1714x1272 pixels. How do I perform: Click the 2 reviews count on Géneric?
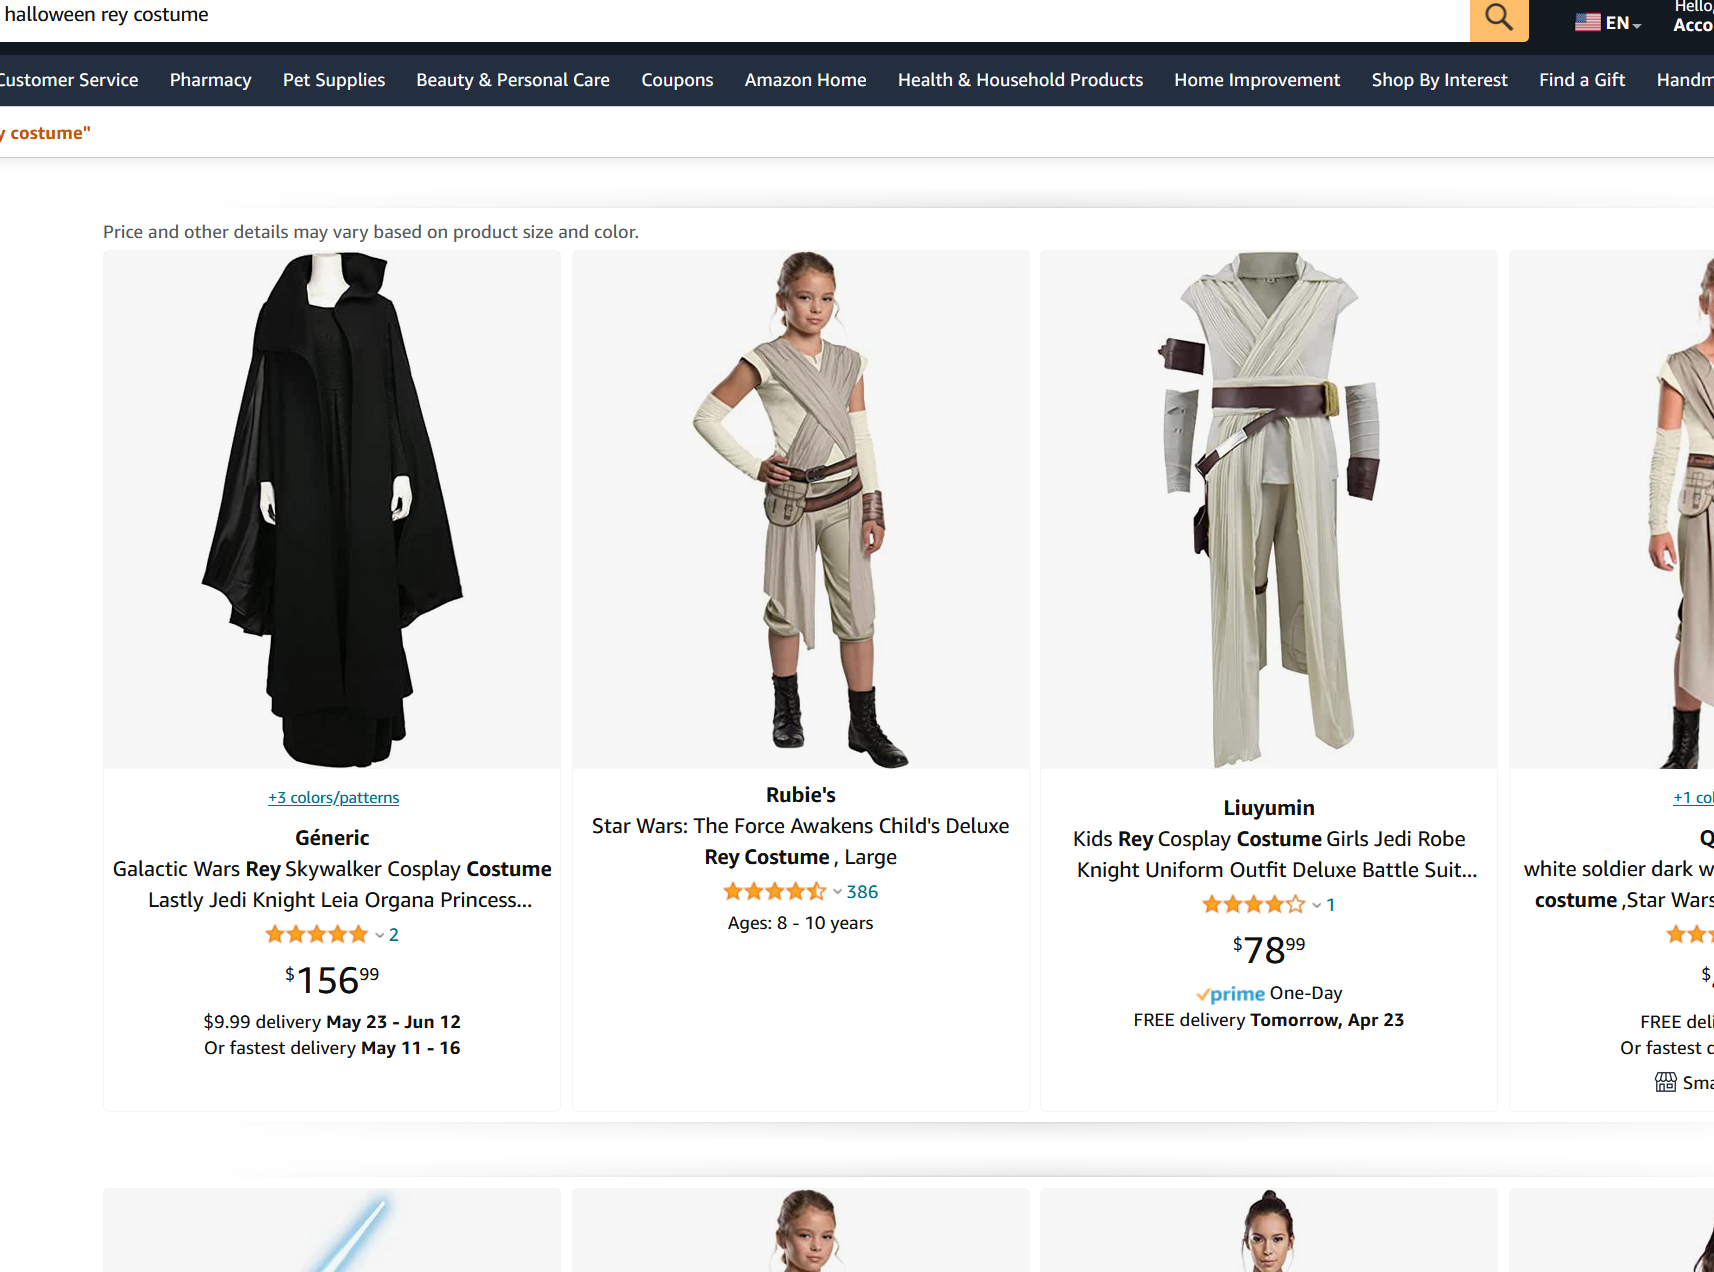coord(394,935)
